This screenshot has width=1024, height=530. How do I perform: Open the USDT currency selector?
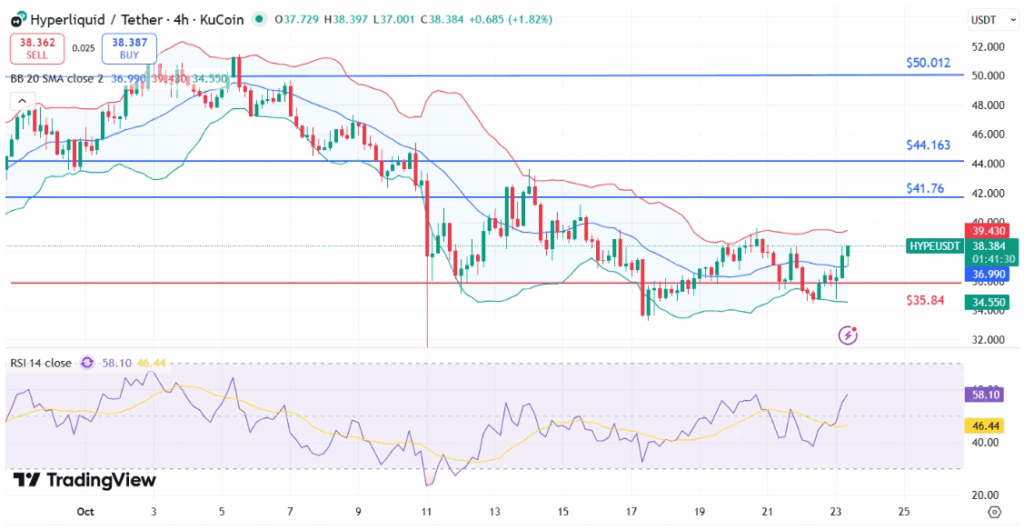[983, 20]
